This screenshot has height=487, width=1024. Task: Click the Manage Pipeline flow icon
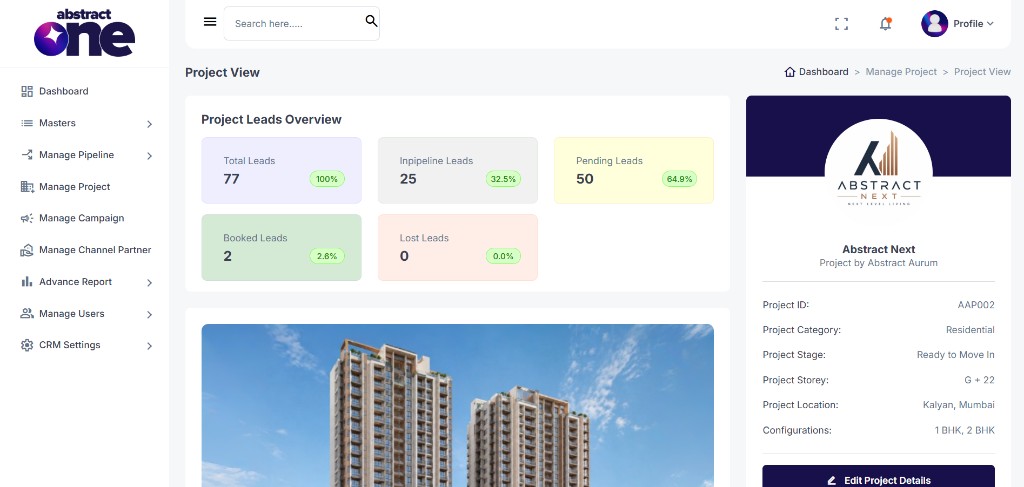[27, 155]
